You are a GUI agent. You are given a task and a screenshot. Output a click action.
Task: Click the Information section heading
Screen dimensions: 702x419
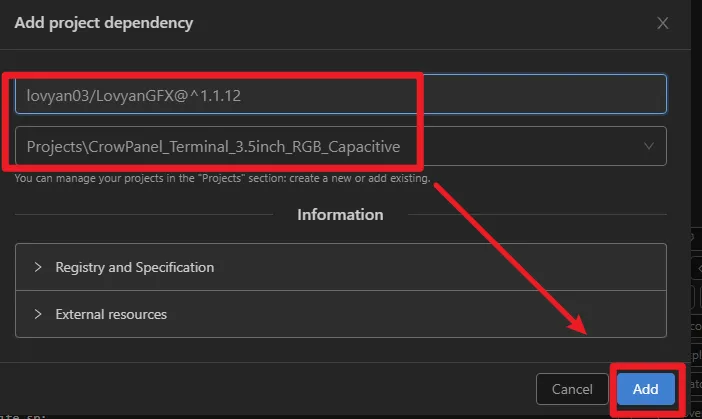(x=340, y=214)
